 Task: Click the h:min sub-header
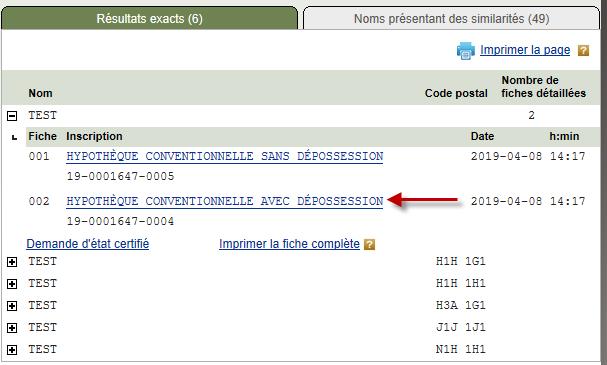pyautogui.click(x=564, y=136)
